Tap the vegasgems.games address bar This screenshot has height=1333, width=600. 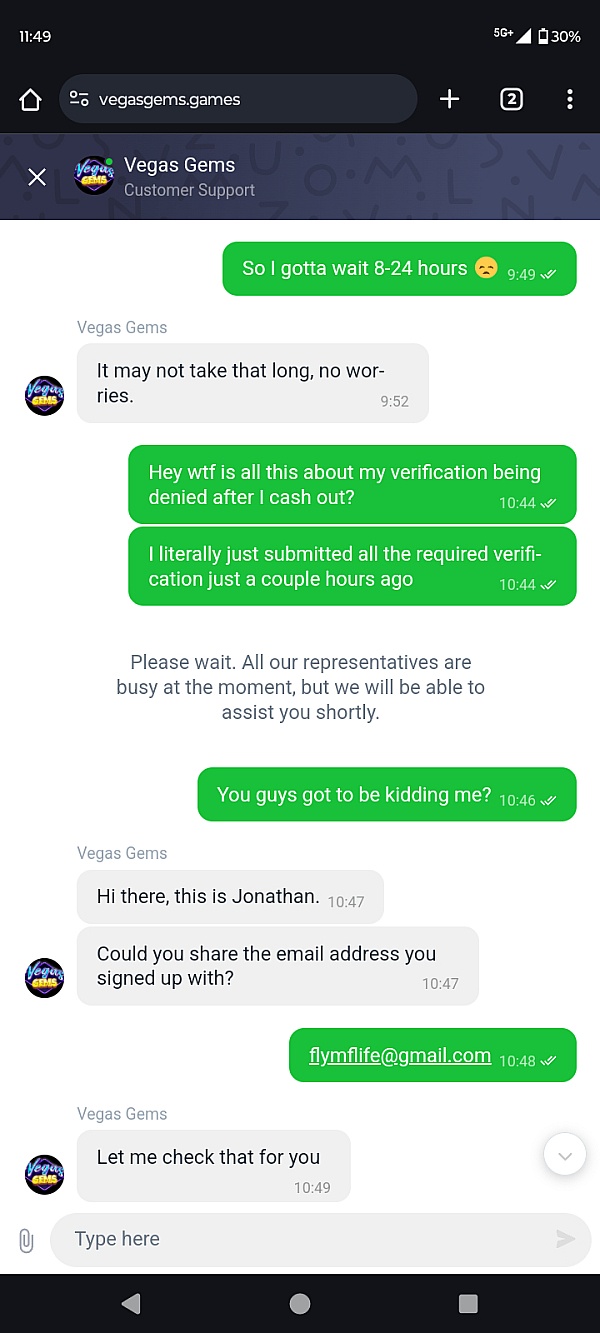click(x=250, y=99)
